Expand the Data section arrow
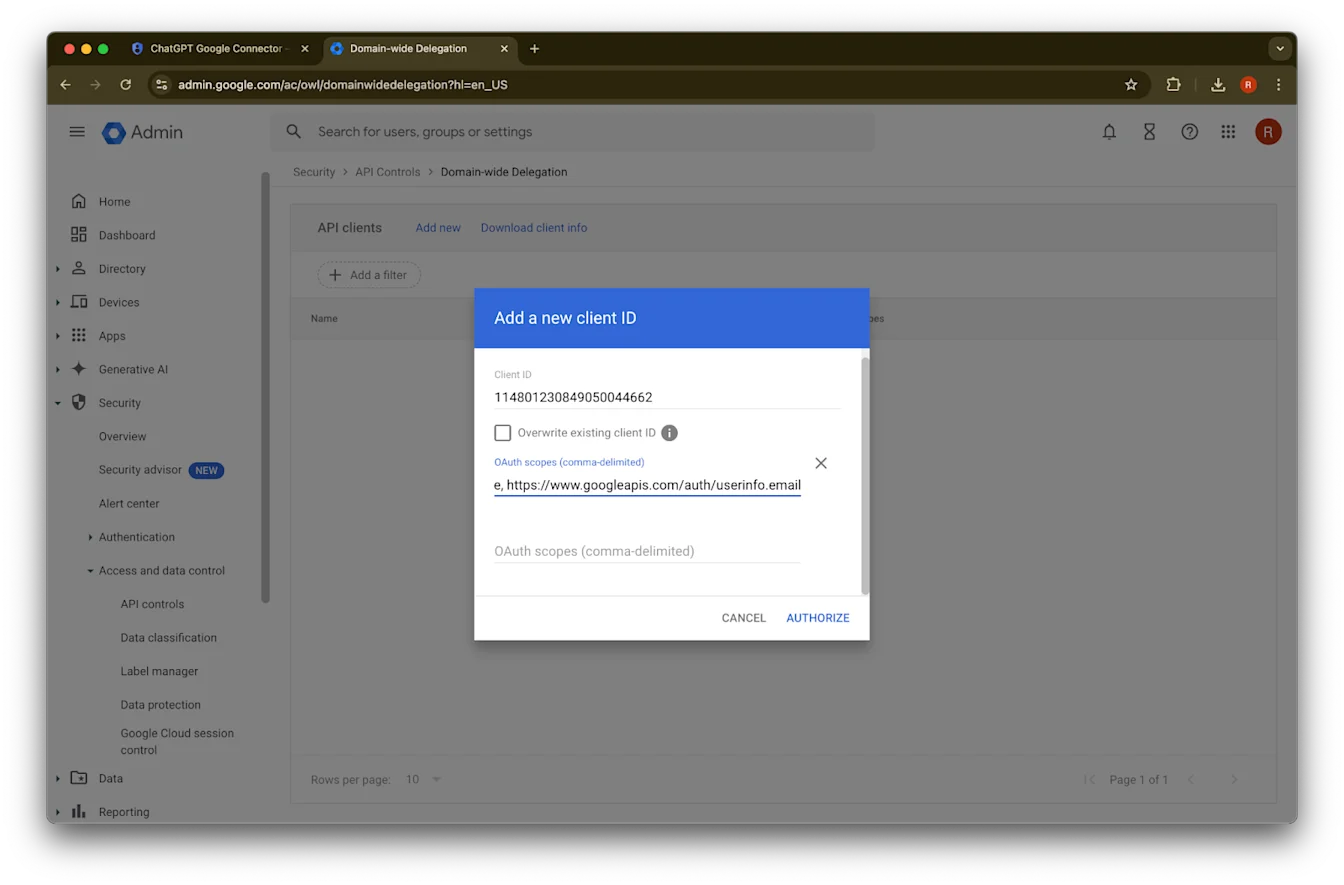Image resolution: width=1344 pixels, height=885 pixels. 58,778
